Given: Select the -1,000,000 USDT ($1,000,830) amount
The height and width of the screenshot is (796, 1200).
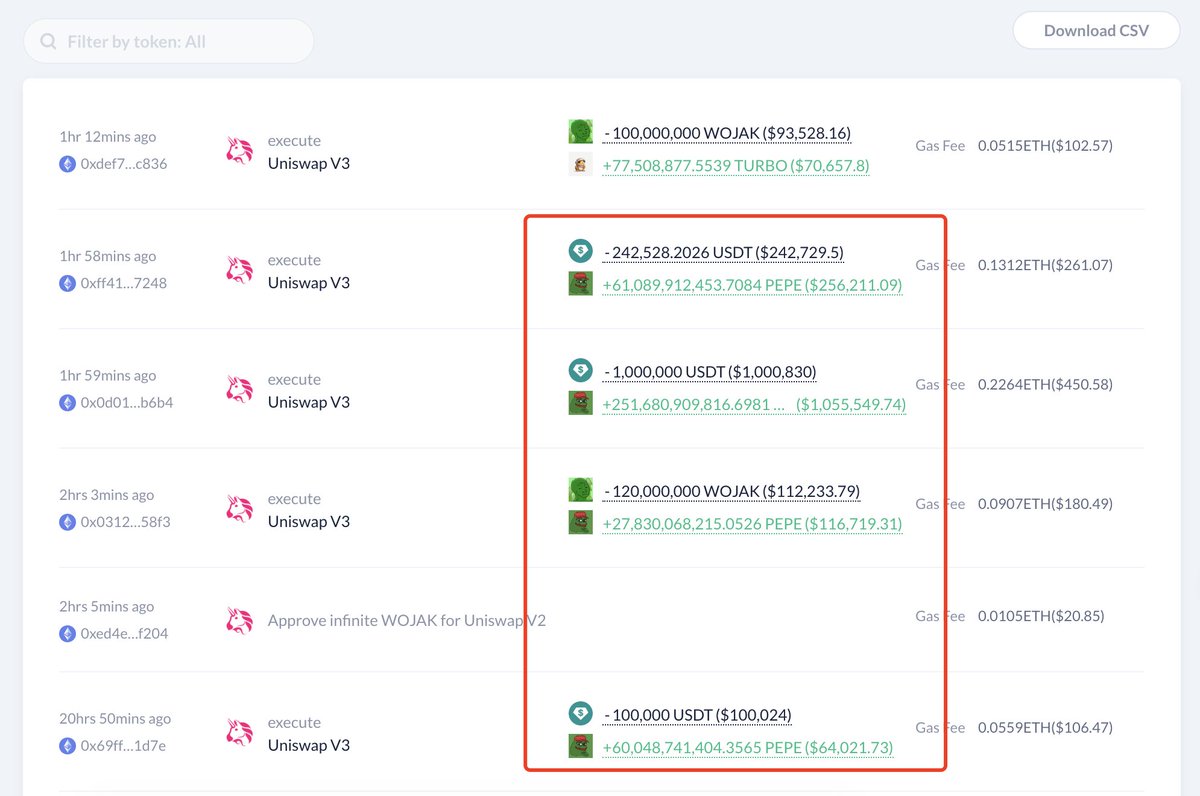Looking at the screenshot, I should tap(710, 372).
